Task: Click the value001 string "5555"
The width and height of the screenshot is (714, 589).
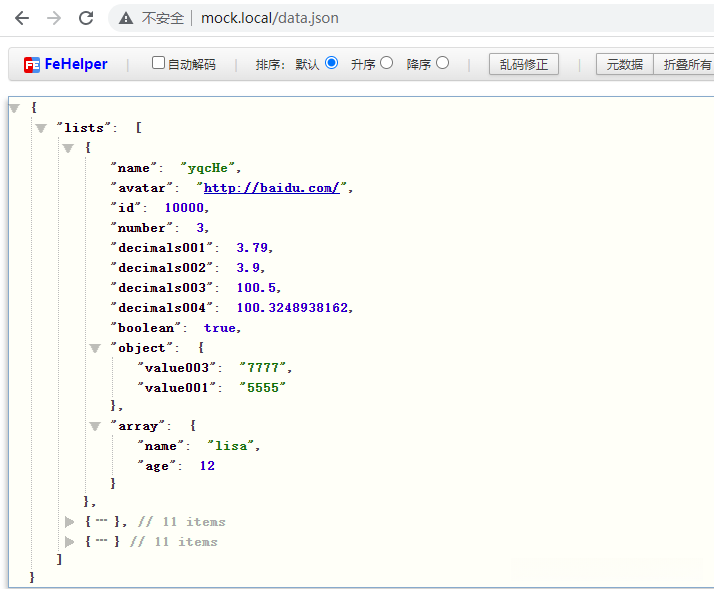Action: pos(263,388)
